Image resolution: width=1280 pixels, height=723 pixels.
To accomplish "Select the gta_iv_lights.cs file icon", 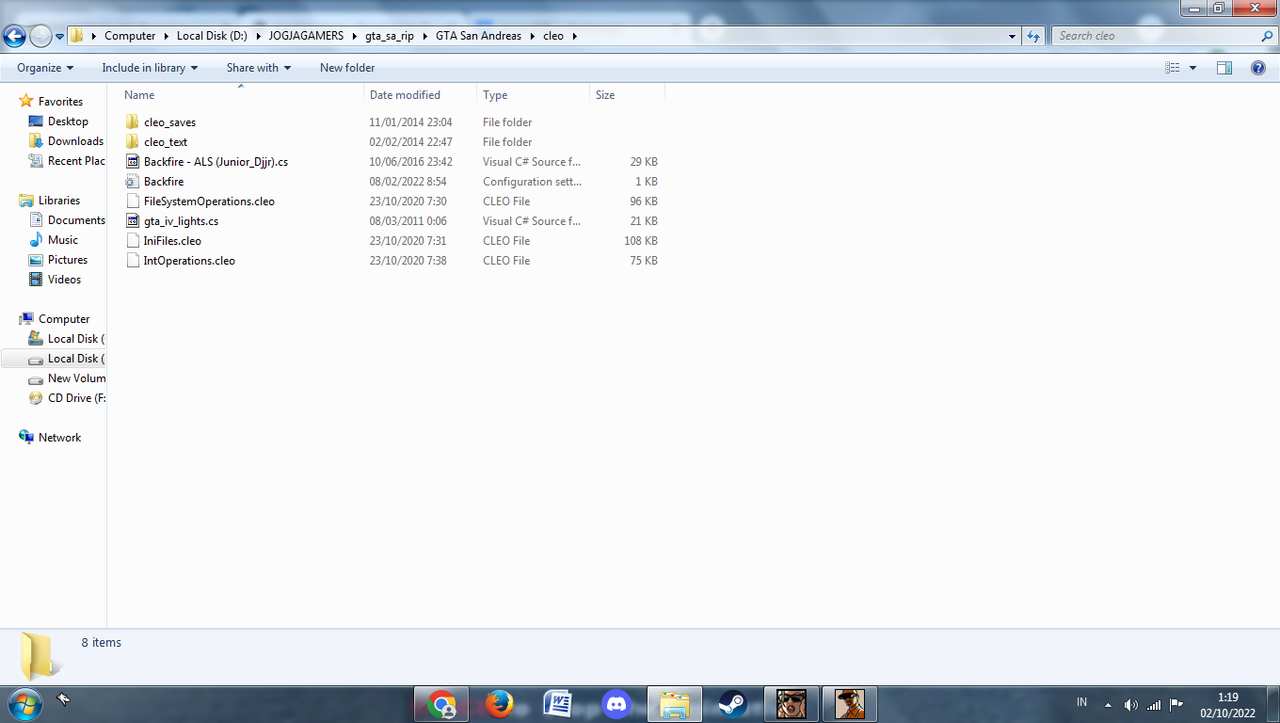I will (x=132, y=221).
